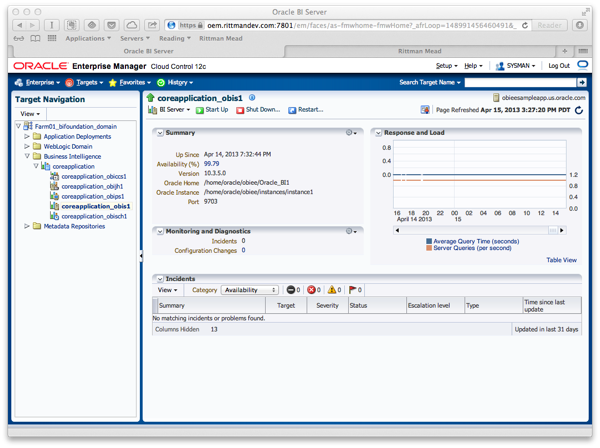Viewport: 600px width, 448px height.
Task: Open obieesampleapp.us.oracle.com host link
Action: pos(543,98)
